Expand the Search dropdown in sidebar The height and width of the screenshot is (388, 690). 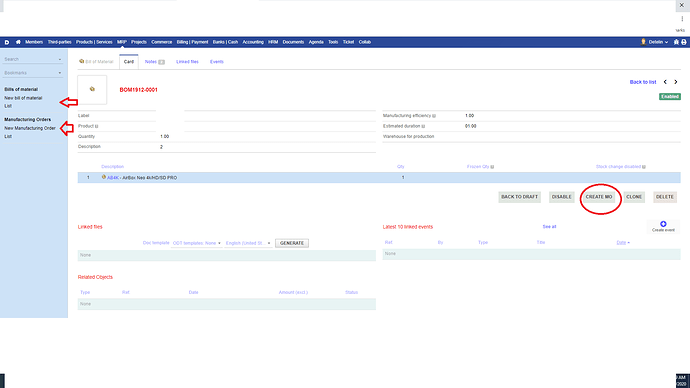click(33, 59)
